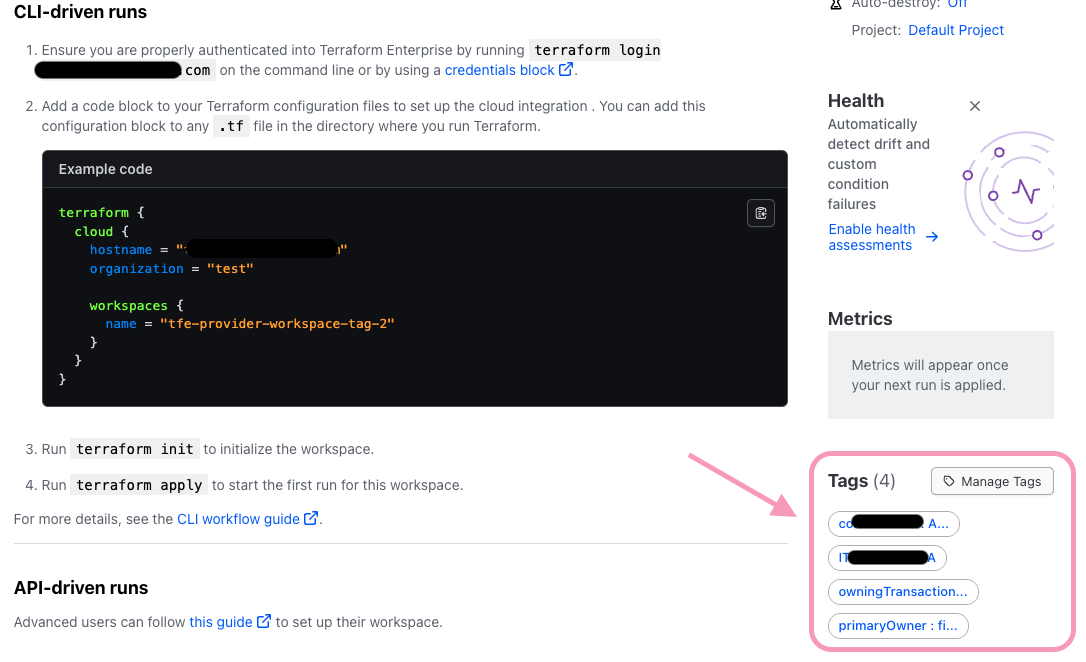Image resolution: width=1086 pixels, height=662 pixels.
Task: Select the tag starting with 'IT'
Action: [x=886, y=558]
